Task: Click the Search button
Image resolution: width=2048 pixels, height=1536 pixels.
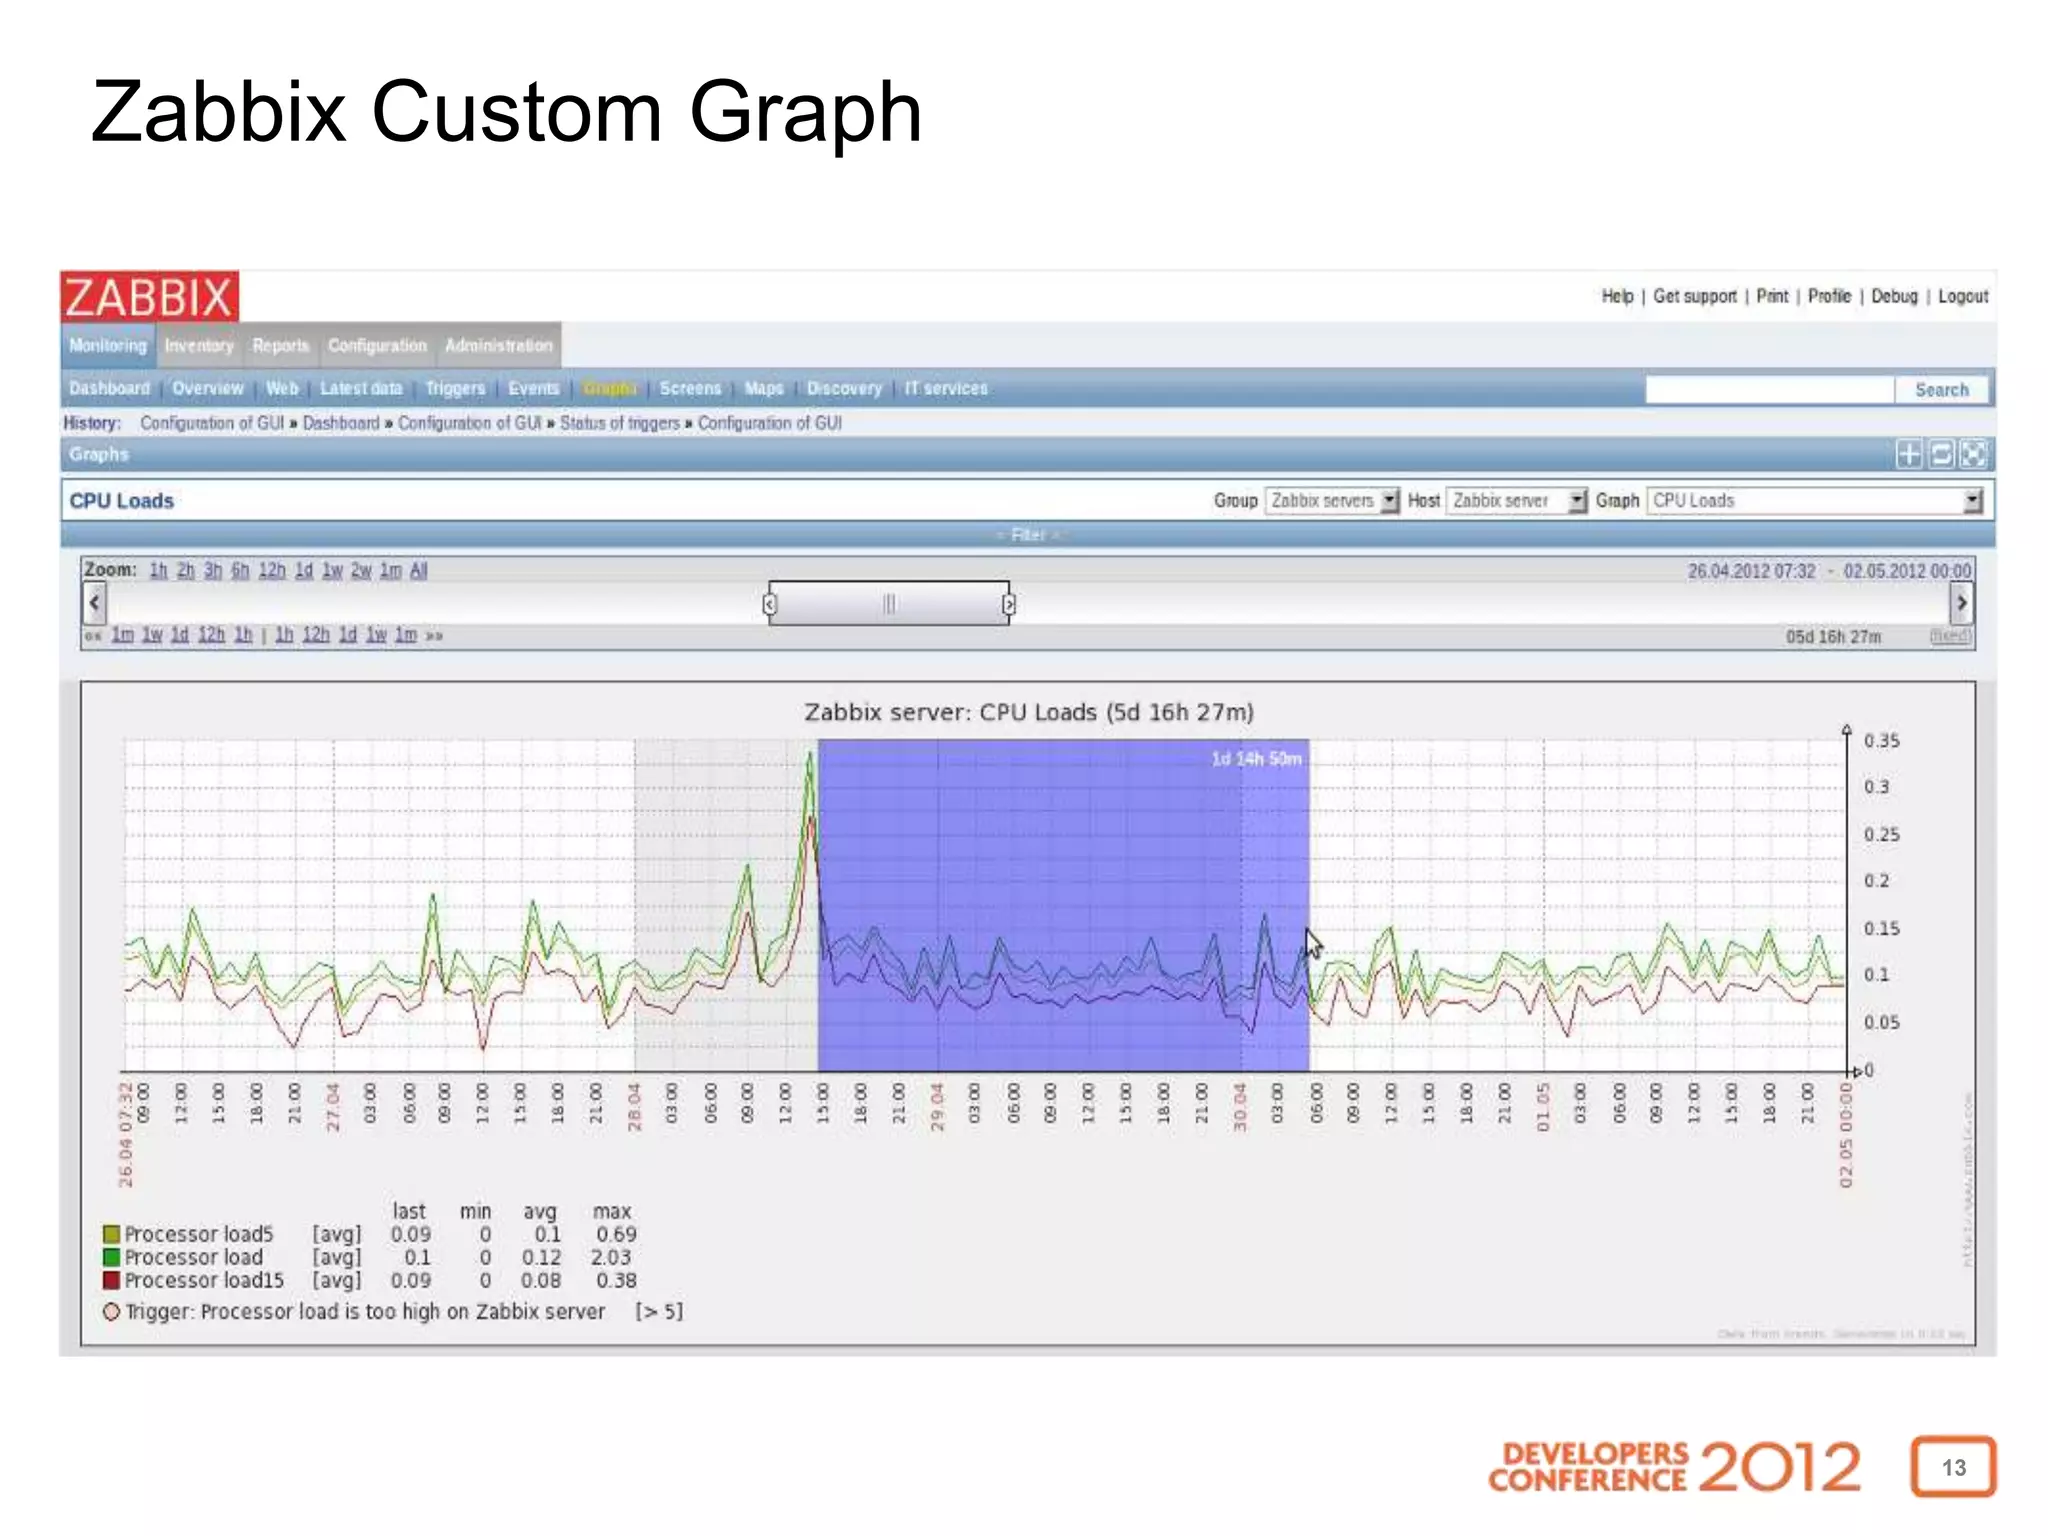Action: pyautogui.click(x=1941, y=390)
